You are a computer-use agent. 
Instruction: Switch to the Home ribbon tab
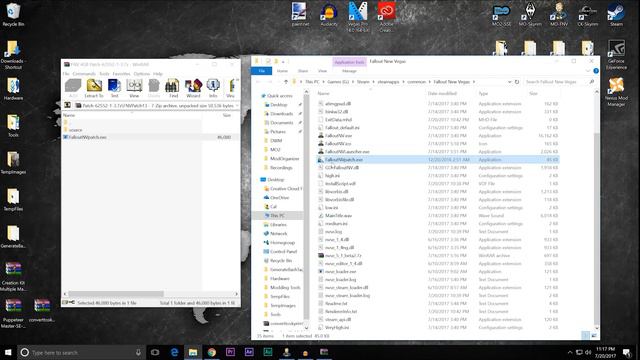pyautogui.click(x=282, y=71)
